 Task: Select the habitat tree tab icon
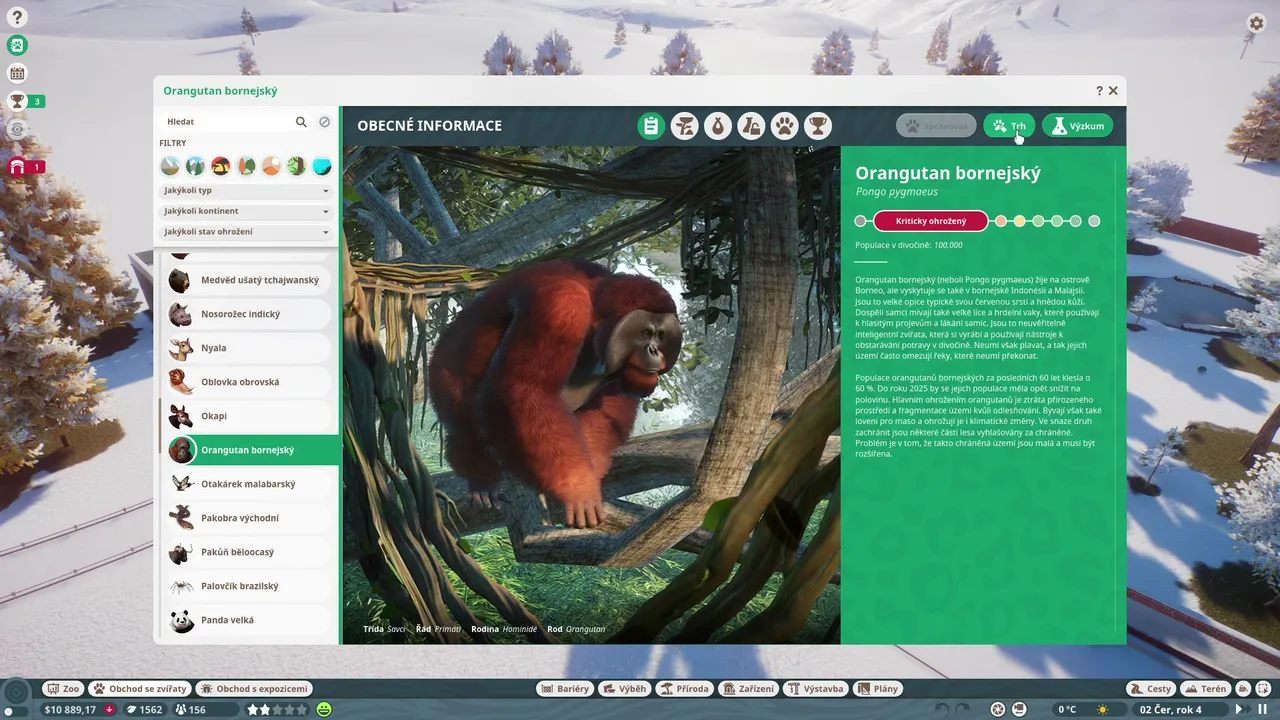click(x=685, y=126)
